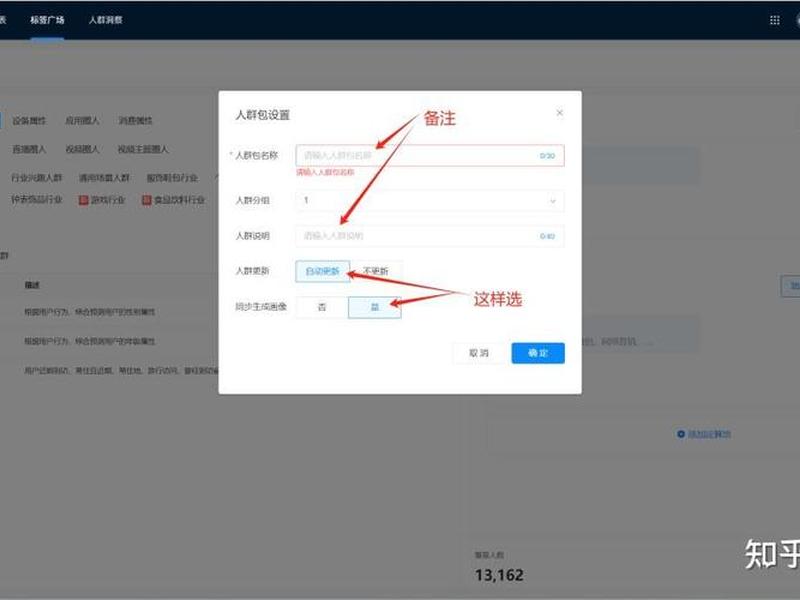Viewport: 800px width, 600px height.
Task: Choose 是 for 同步生成画像
Action: (374, 307)
